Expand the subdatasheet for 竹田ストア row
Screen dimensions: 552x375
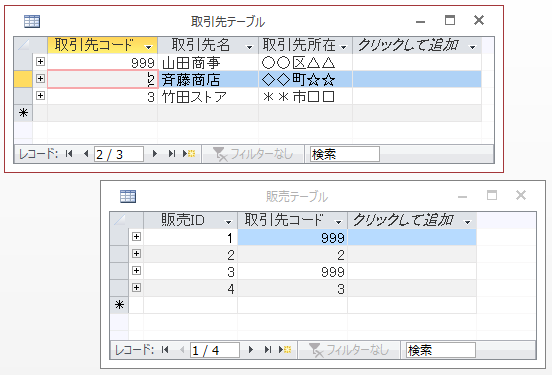click(x=40, y=95)
